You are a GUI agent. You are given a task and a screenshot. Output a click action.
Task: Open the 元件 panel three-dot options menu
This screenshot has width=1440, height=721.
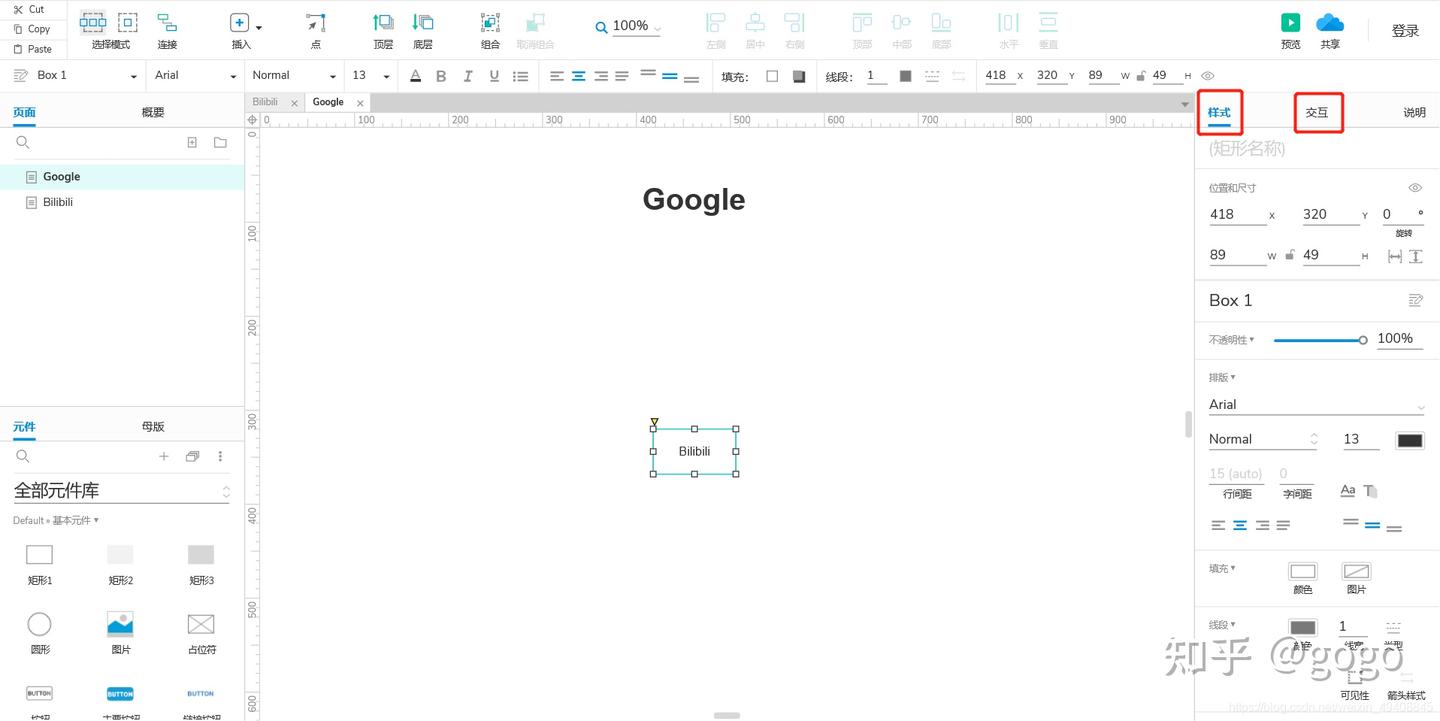[x=220, y=456]
